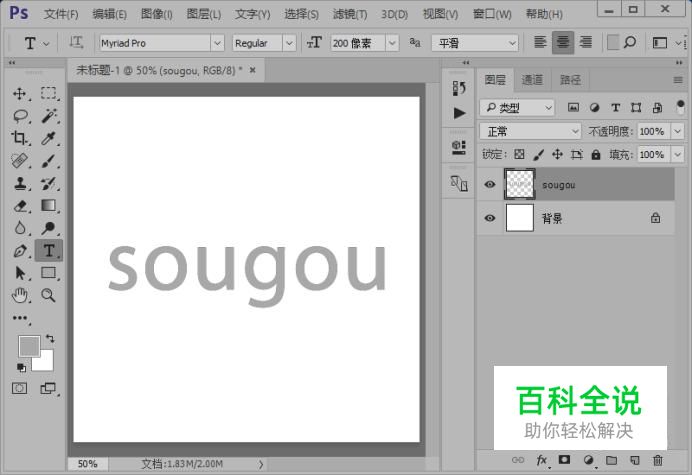Screen dimensions: 692x475
Task: Align text left
Action: click(540, 43)
